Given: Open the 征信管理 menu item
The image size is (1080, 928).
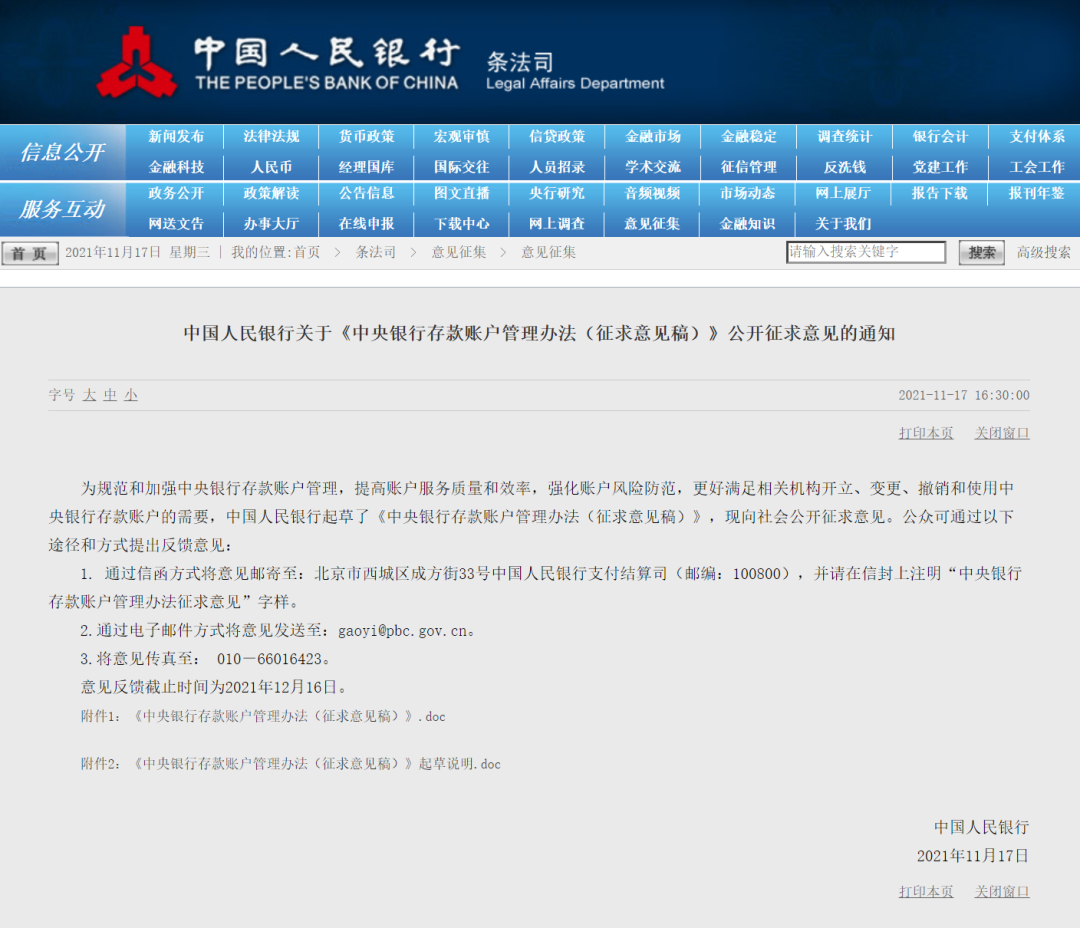Looking at the screenshot, I should pyautogui.click(x=749, y=167).
